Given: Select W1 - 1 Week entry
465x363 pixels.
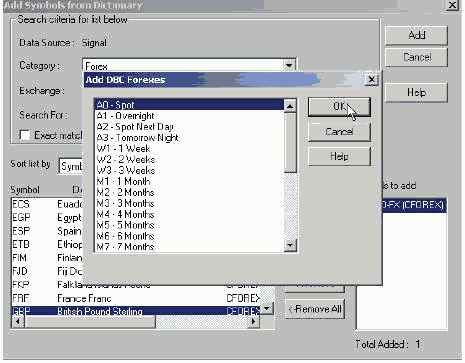Looking at the screenshot, I should pyautogui.click(x=189, y=149).
